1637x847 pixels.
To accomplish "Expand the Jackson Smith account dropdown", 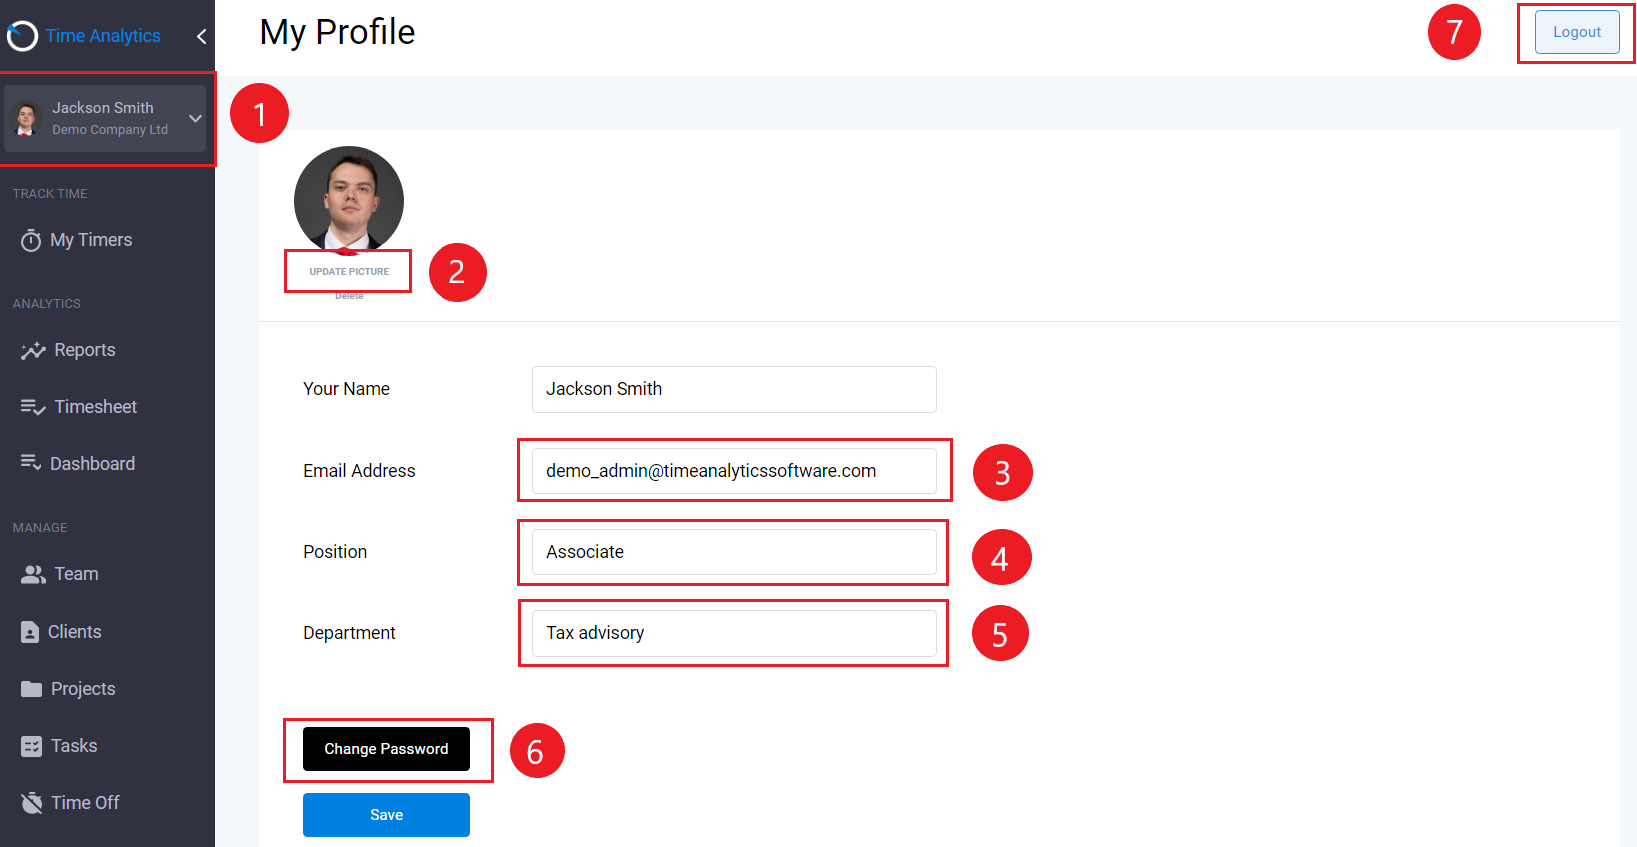I will (x=195, y=118).
